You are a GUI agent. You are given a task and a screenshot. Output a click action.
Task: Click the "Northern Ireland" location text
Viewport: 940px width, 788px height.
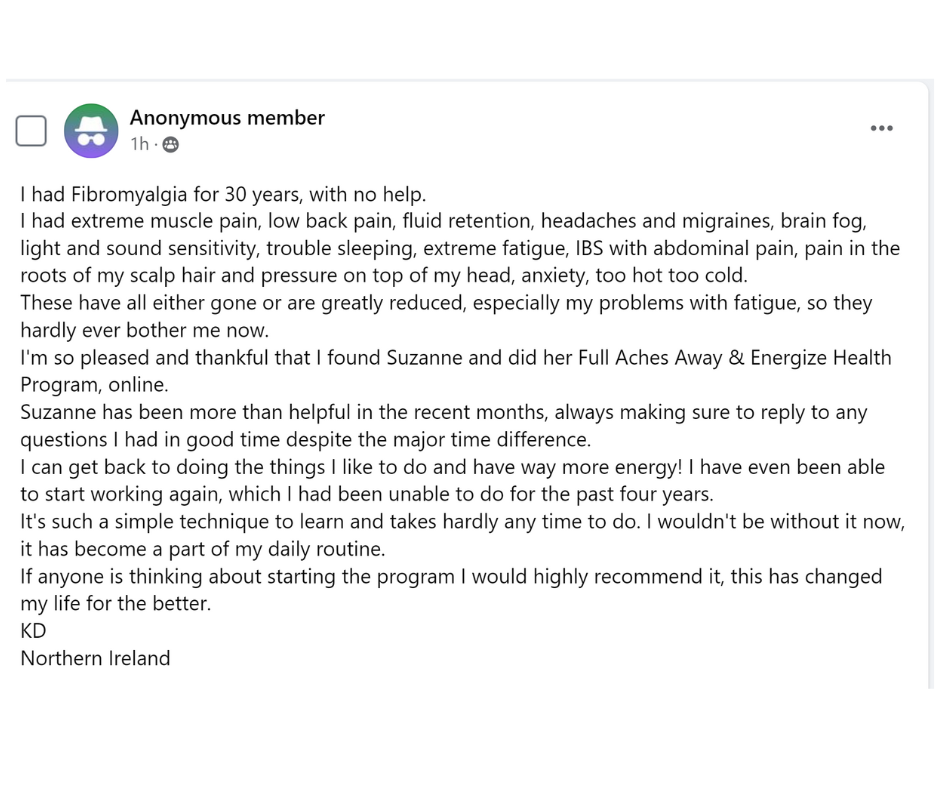click(95, 658)
